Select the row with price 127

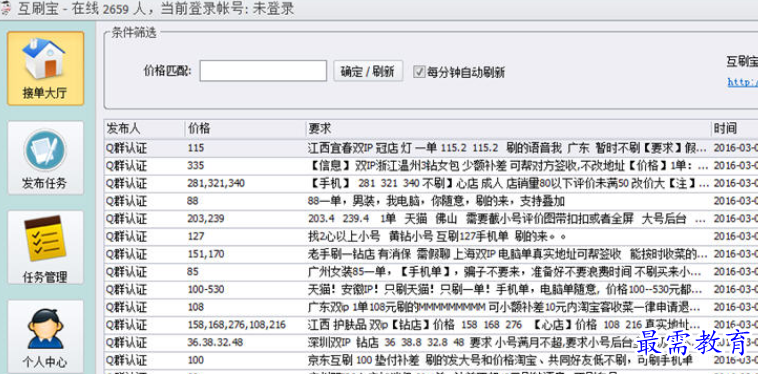431,237
